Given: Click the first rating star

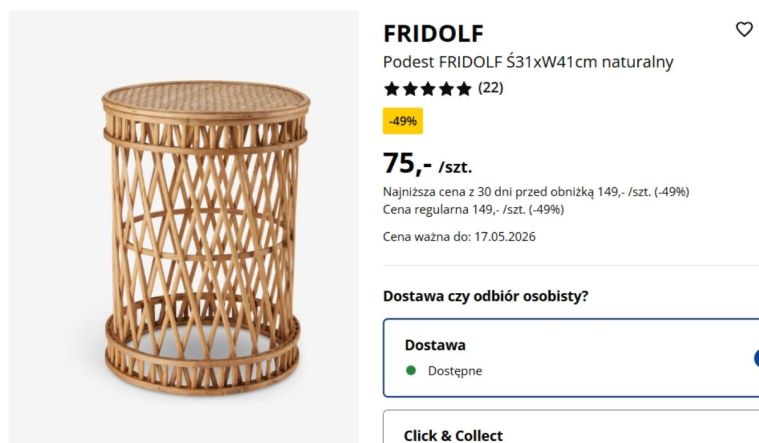Looking at the screenshot, I should (x=392, y=89).
